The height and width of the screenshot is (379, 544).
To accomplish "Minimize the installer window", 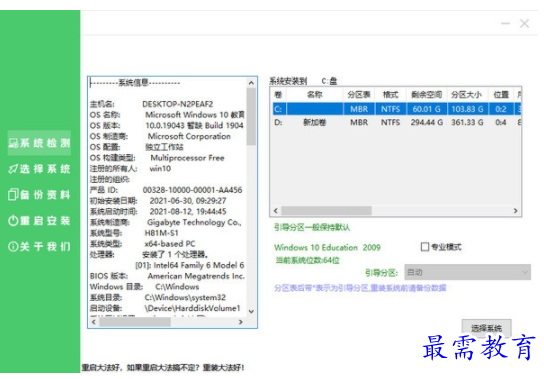I will click(x=505, y=24).
